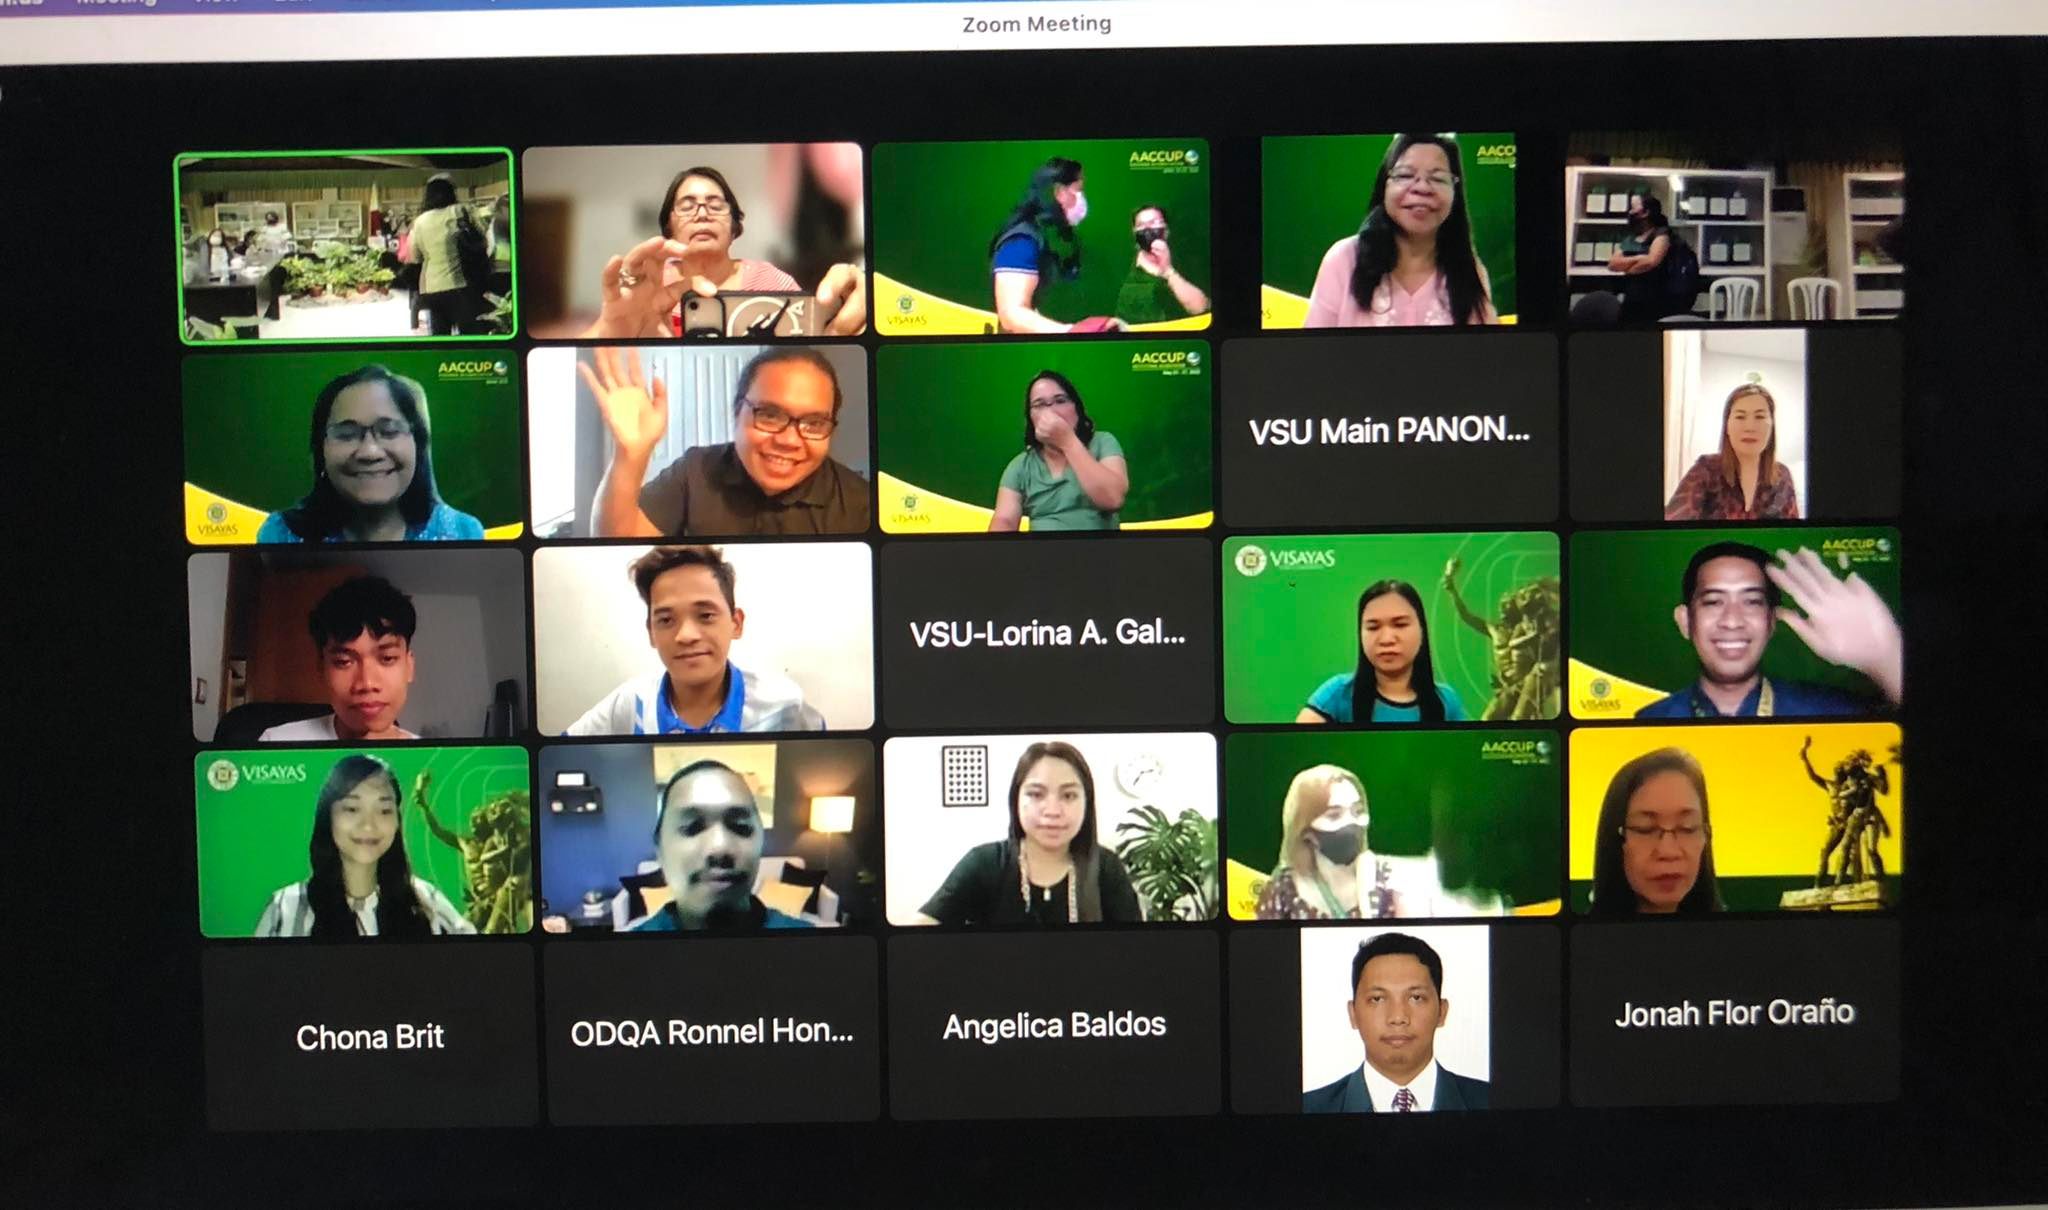2048x1210 pixels.
Task: Click the Jonah Flor Oraño participant tile
Action: coord(1734,1013)
